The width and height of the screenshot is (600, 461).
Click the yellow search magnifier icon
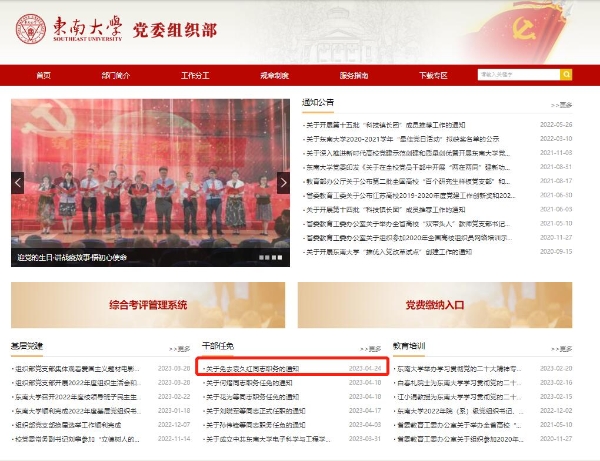point(566,74)
